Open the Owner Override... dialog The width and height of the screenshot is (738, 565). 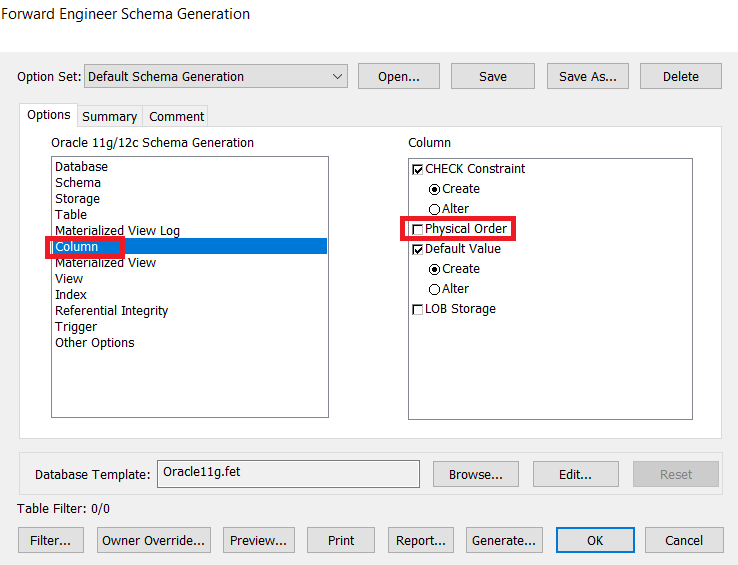point(154,540)
